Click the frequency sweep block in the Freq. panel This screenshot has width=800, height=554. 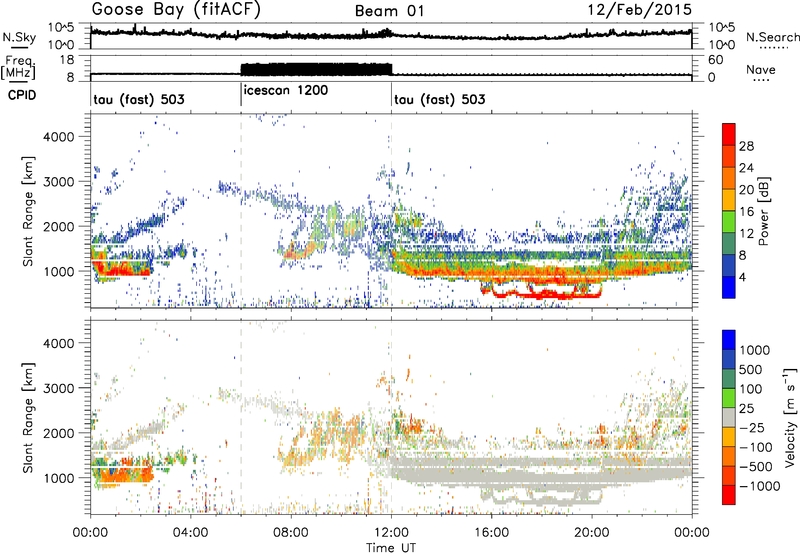coord(316,69)
